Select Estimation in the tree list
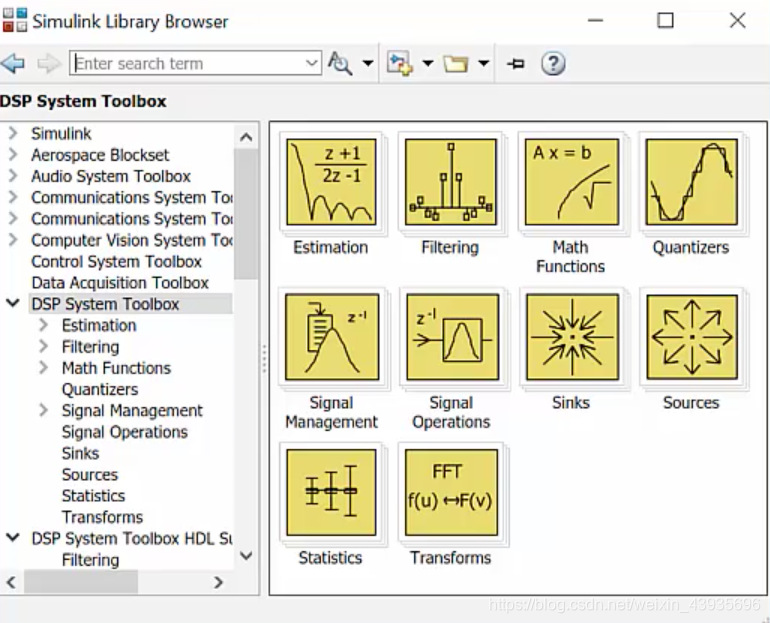 click(x=99, y=325)
